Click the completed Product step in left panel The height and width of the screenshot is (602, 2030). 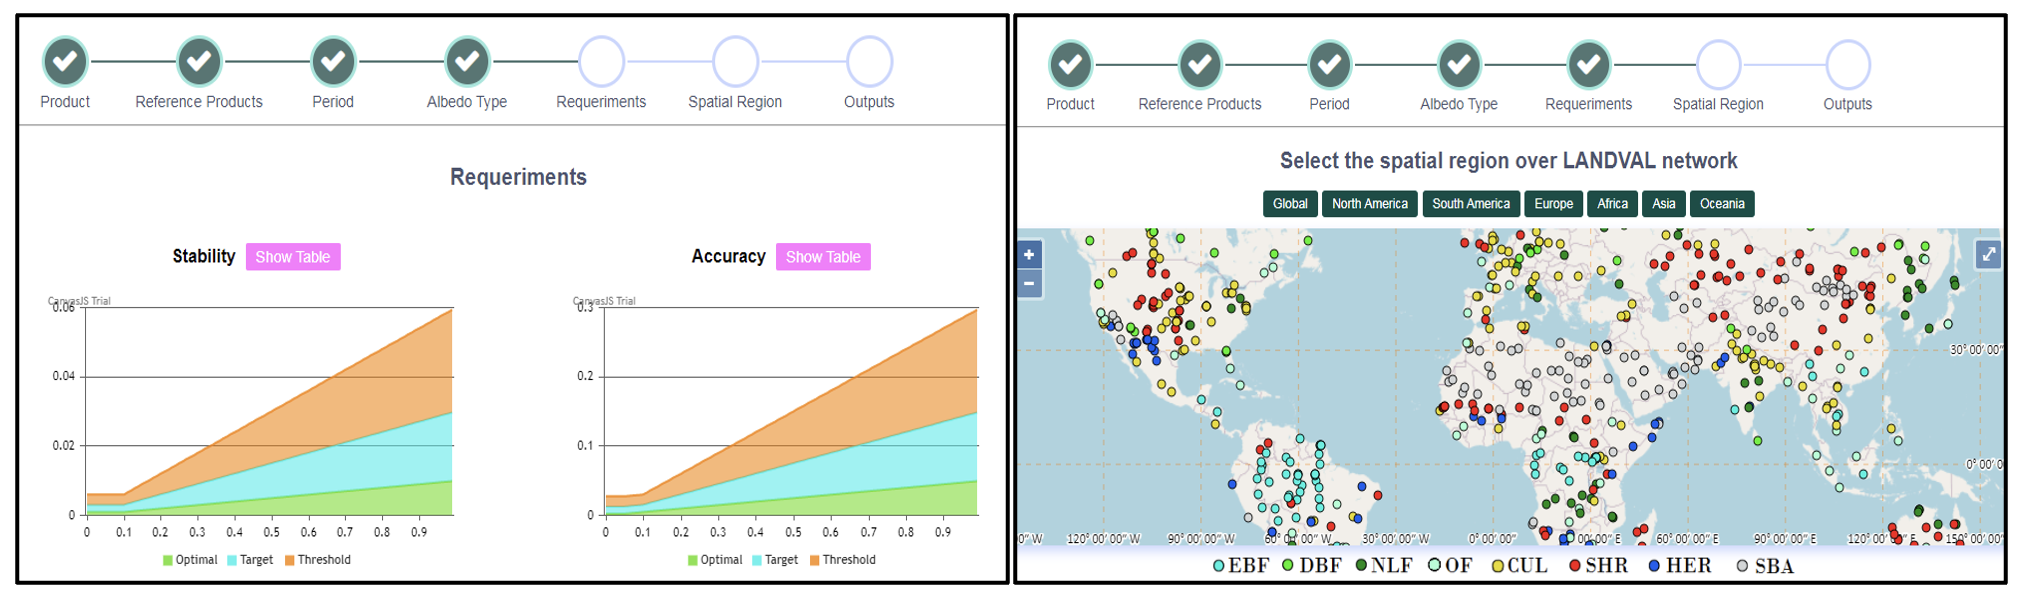coord(65,62)
